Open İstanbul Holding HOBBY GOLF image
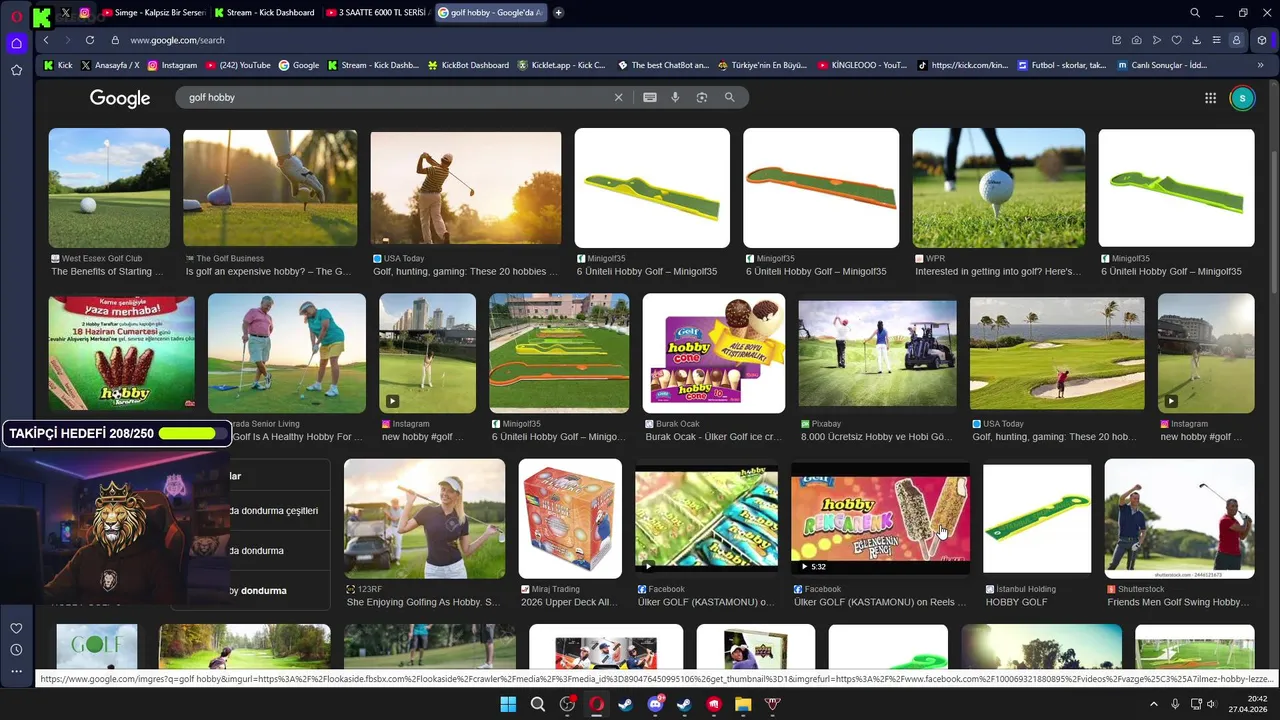 pos(1037,518)
